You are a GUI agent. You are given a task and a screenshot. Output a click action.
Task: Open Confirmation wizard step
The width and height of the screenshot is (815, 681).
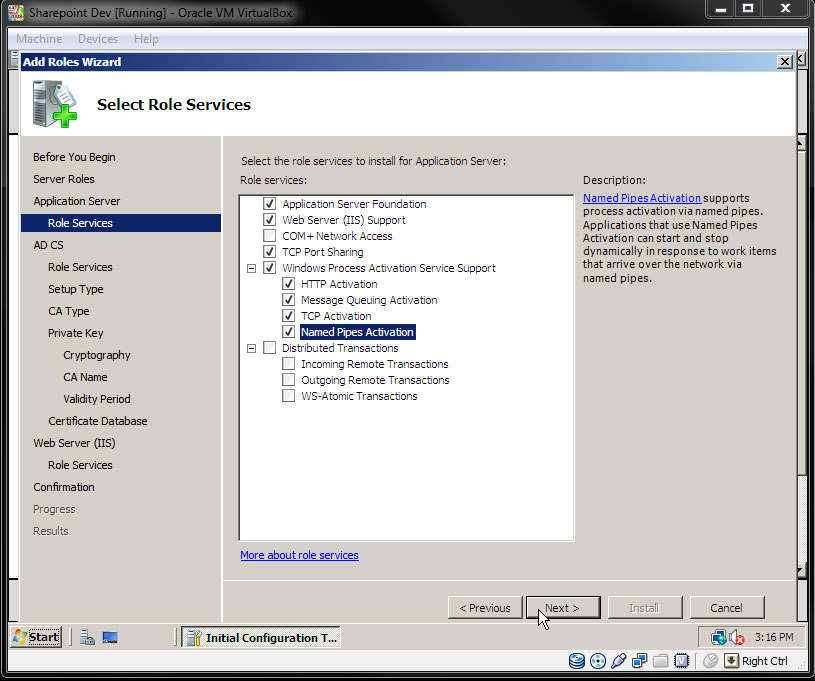[x=64, y=487]
